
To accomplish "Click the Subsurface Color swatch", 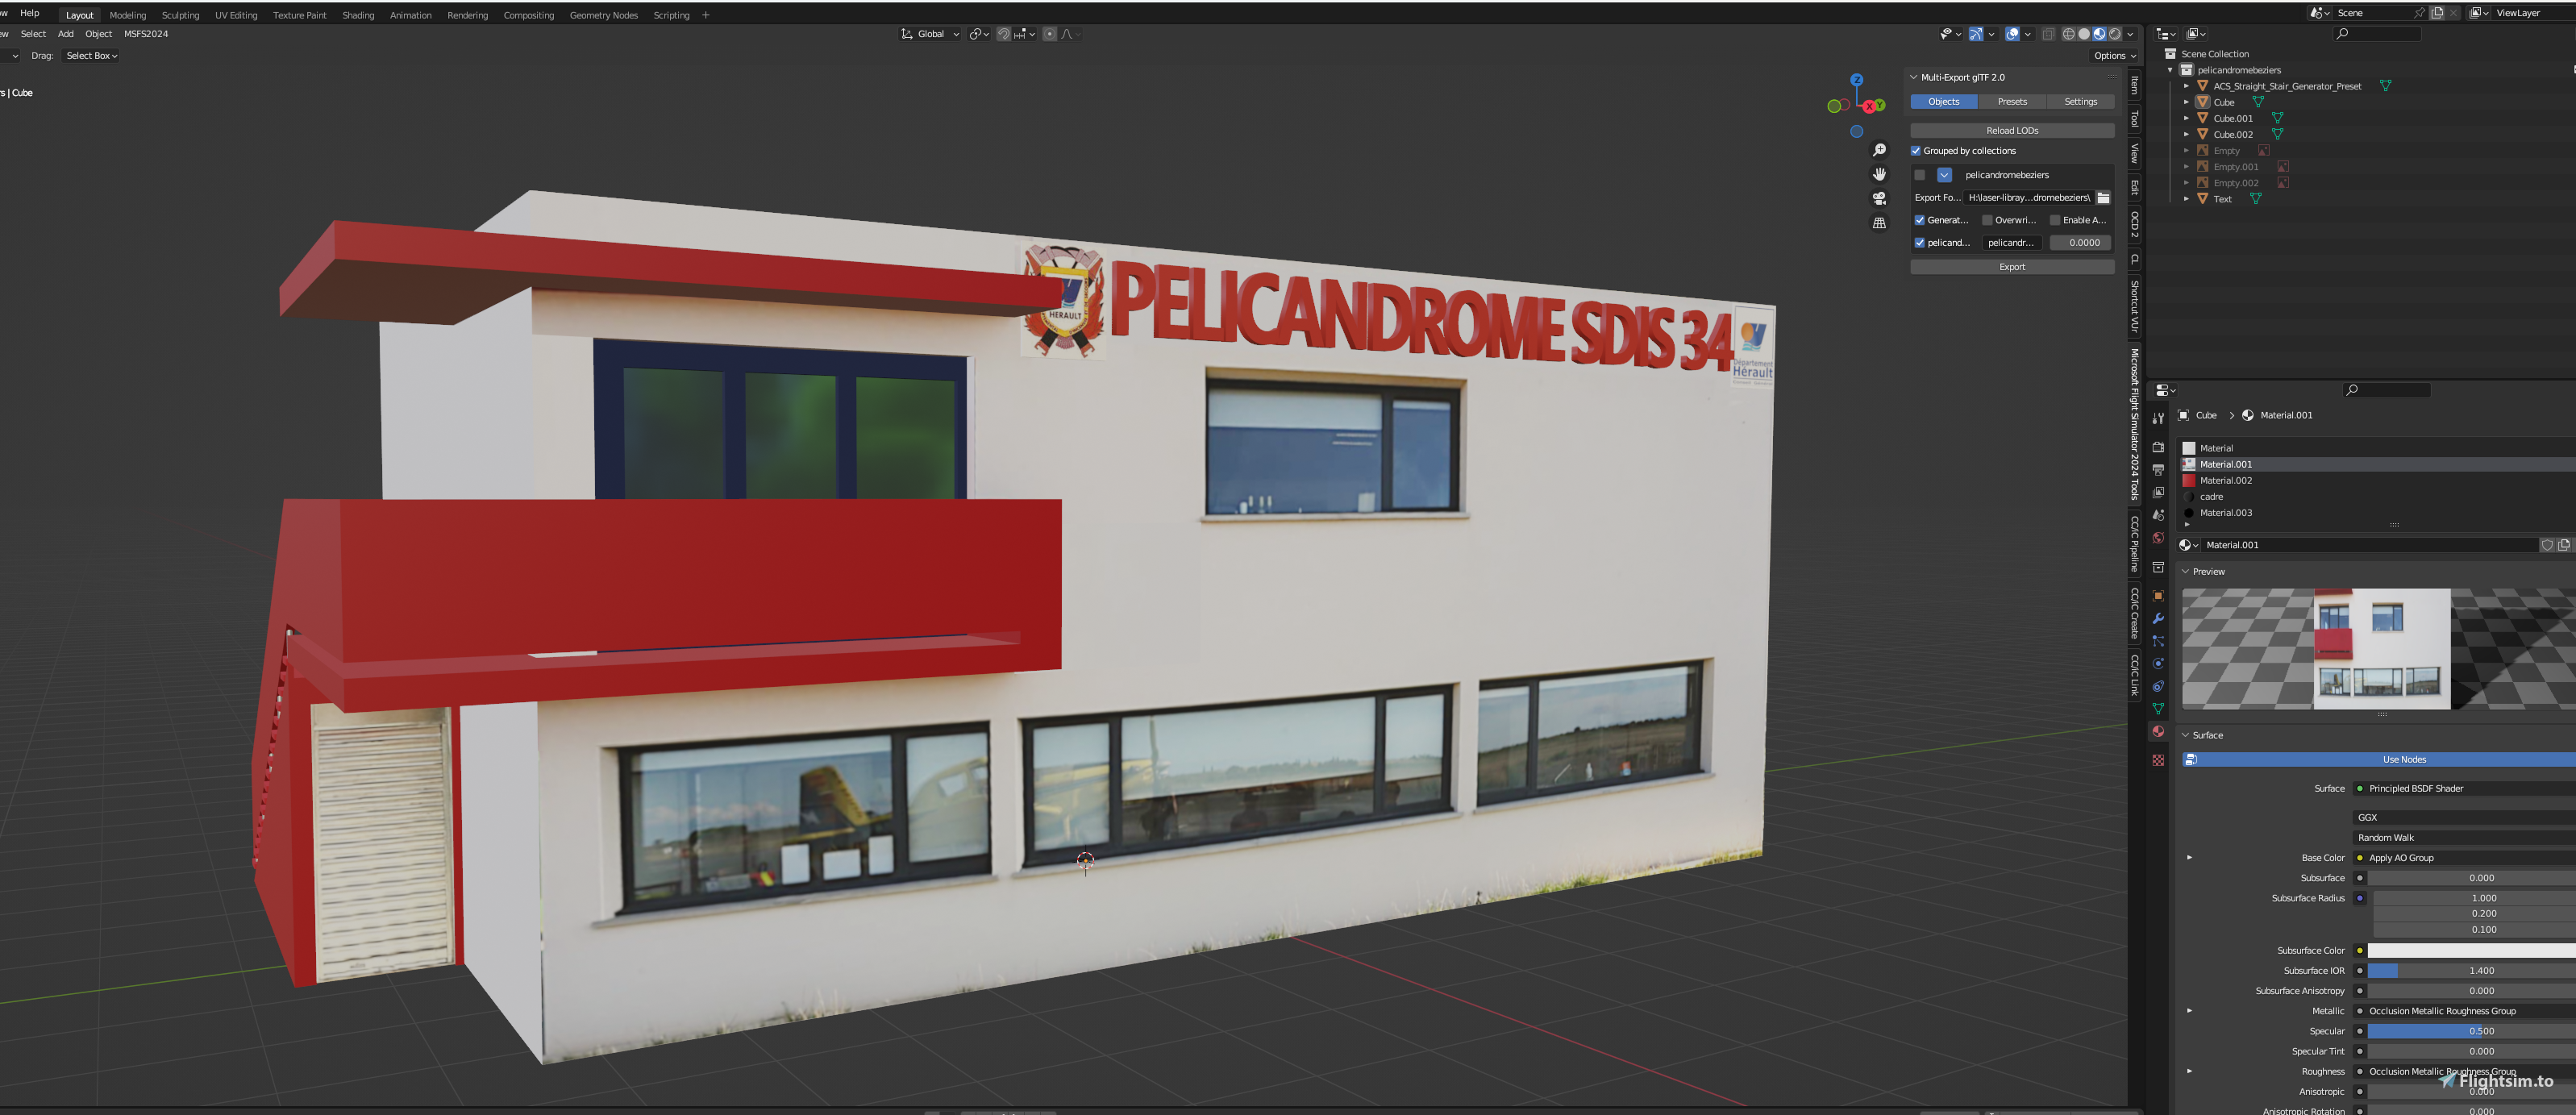I will [x=2471, y=951].
